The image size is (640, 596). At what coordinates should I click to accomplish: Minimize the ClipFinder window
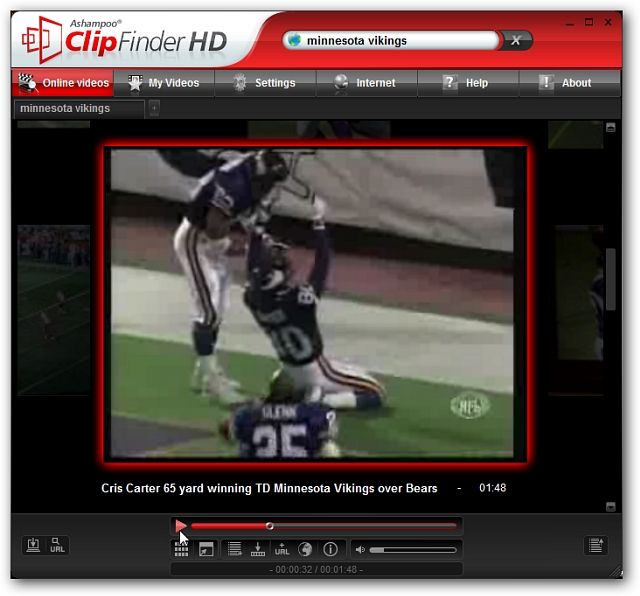[570, 23]
